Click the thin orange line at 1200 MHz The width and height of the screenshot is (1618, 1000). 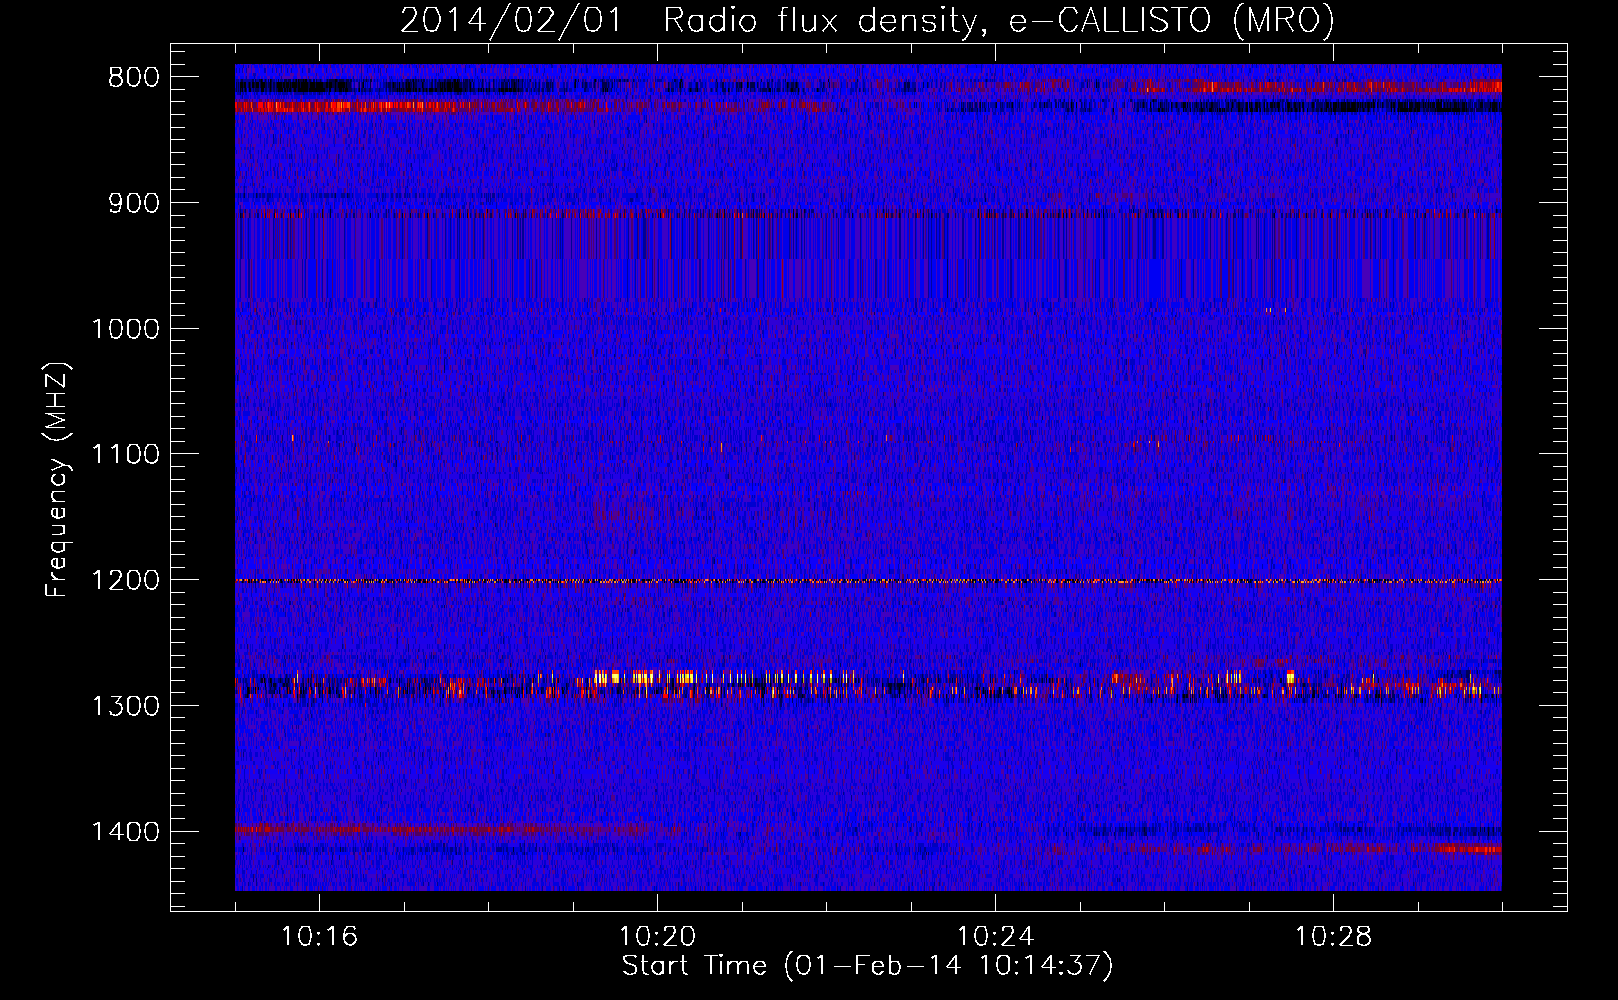868,581
